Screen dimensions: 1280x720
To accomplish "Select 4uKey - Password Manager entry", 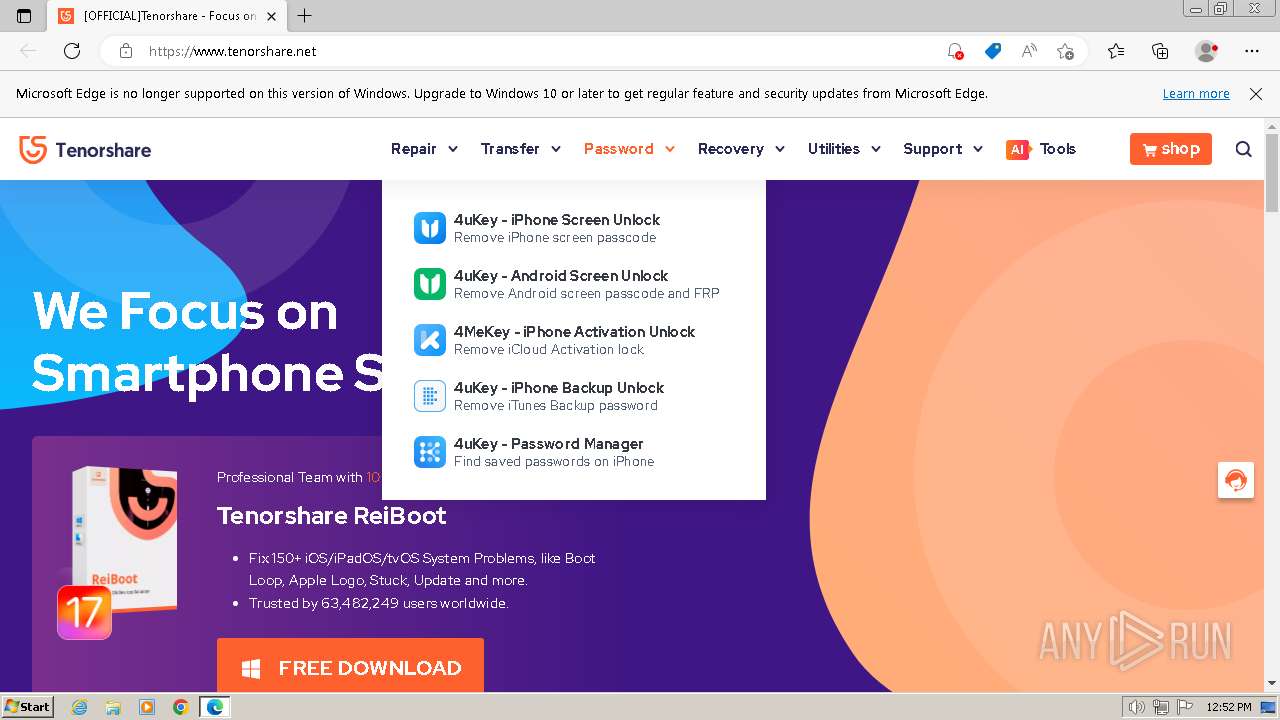I will (549, 444).
